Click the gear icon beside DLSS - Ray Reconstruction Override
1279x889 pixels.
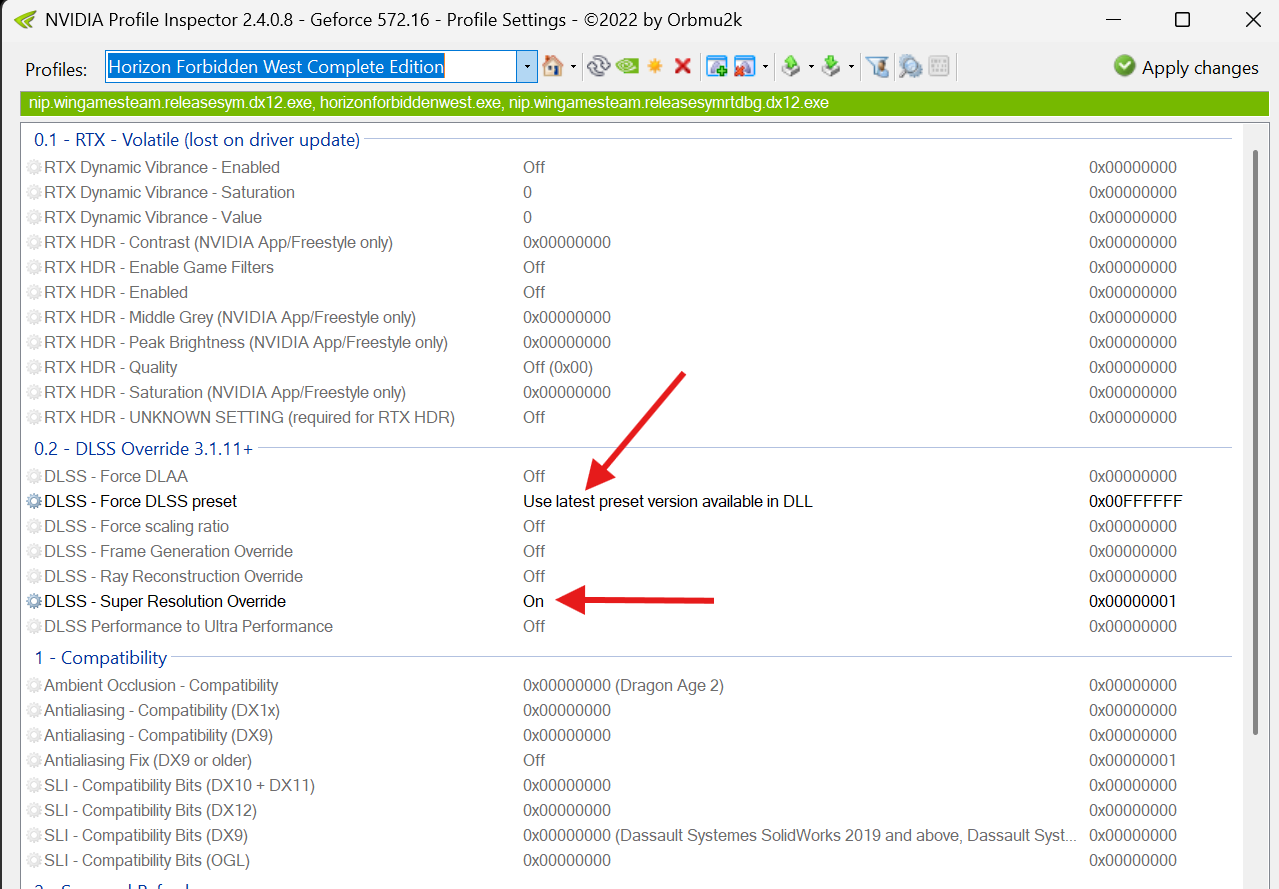pyautogui.click(x=34, y=576)
